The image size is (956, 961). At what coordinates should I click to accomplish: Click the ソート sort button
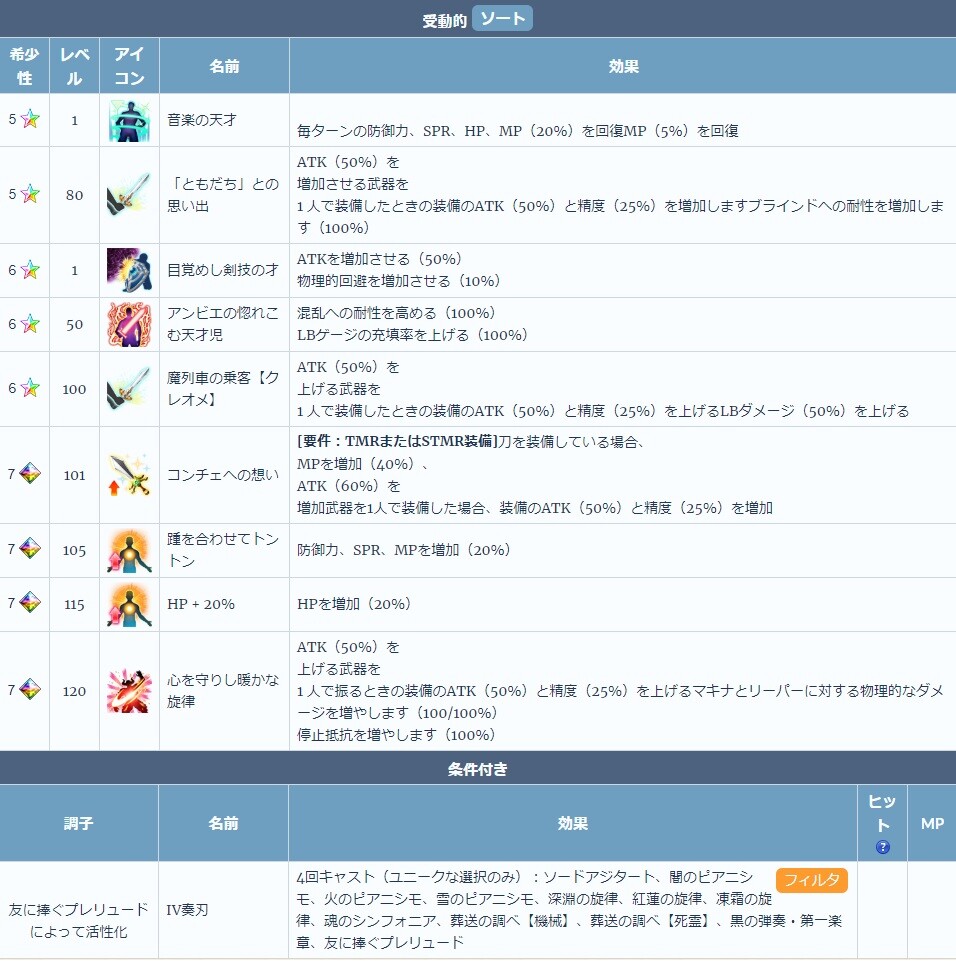[x=503, y=18]
